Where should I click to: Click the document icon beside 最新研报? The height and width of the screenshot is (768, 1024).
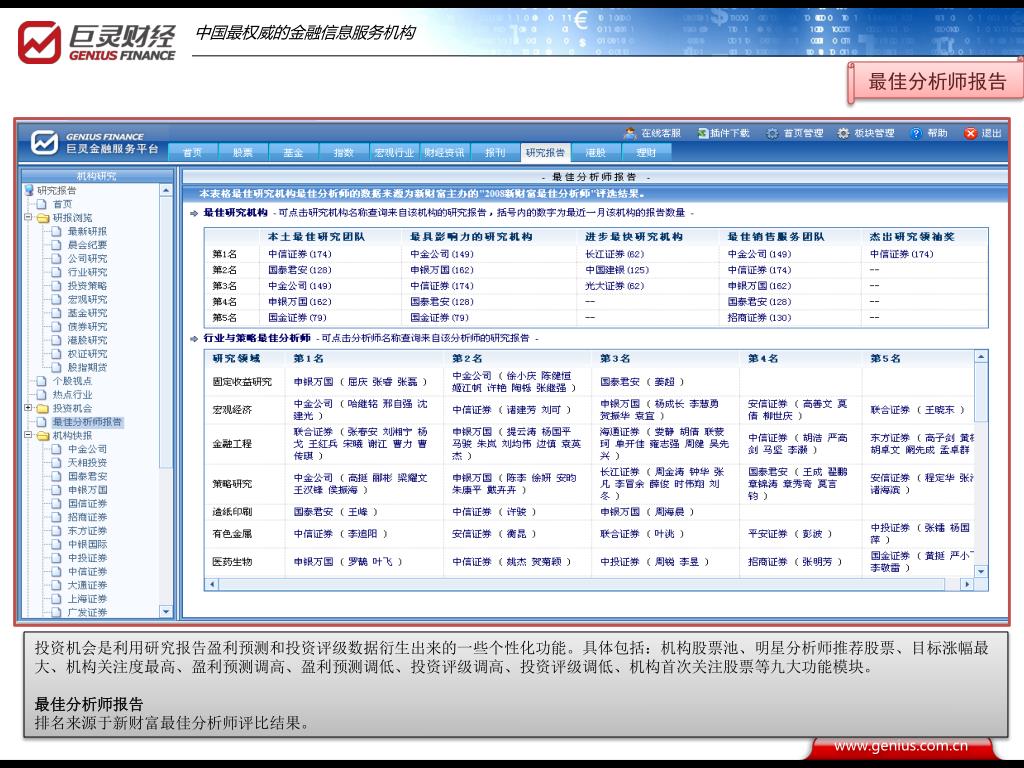click(56, 231)
